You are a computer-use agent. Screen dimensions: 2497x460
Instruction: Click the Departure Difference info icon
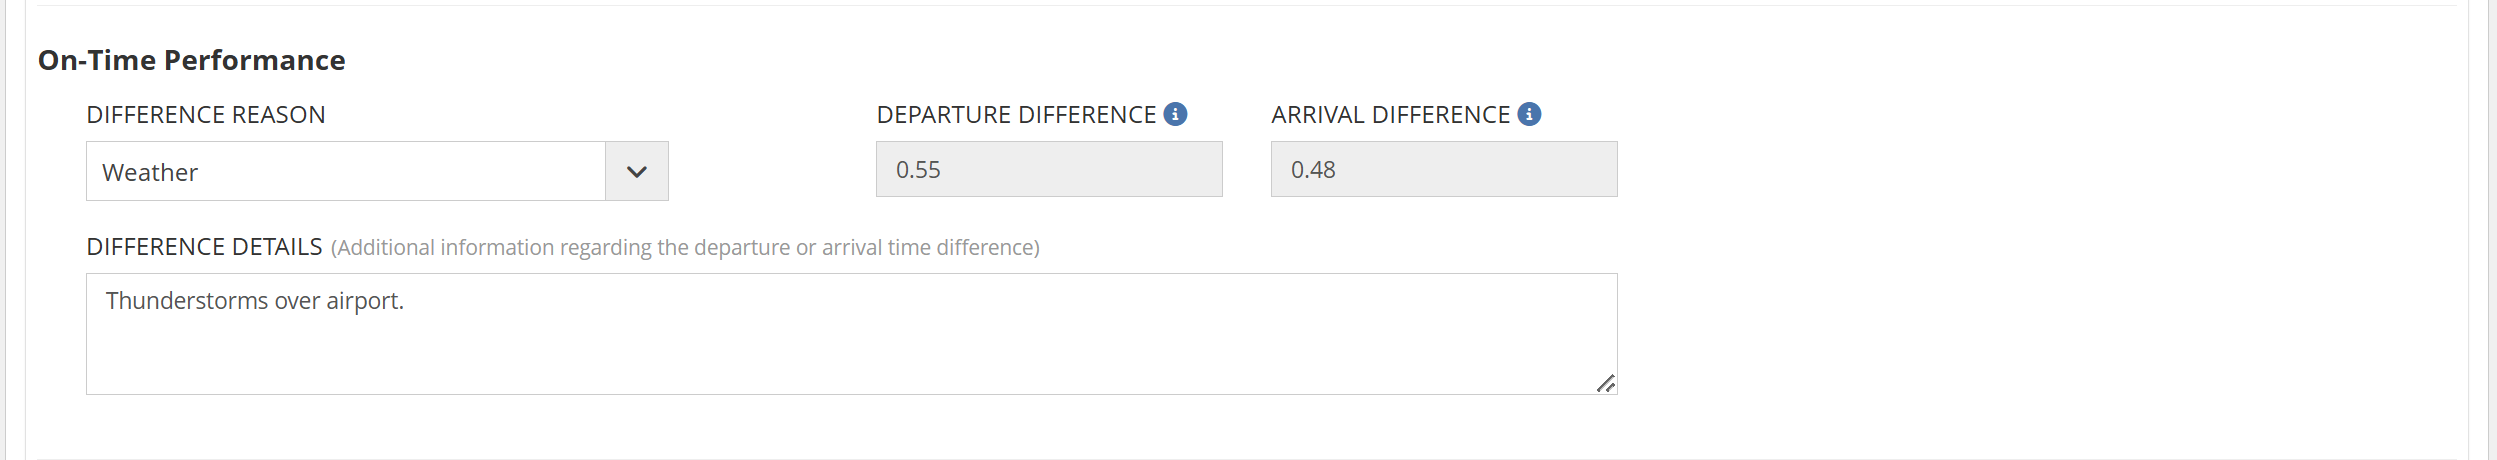tap(1175, 114)
